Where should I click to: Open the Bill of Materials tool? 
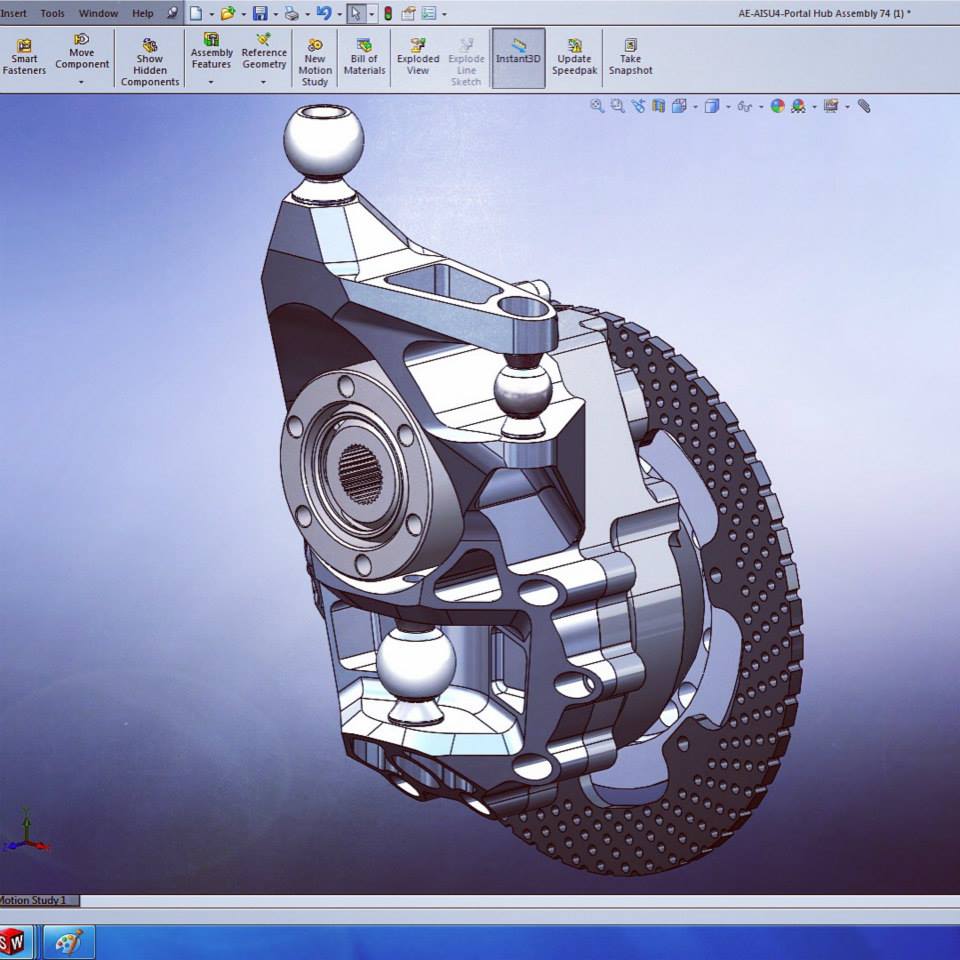tap(364, 58)
